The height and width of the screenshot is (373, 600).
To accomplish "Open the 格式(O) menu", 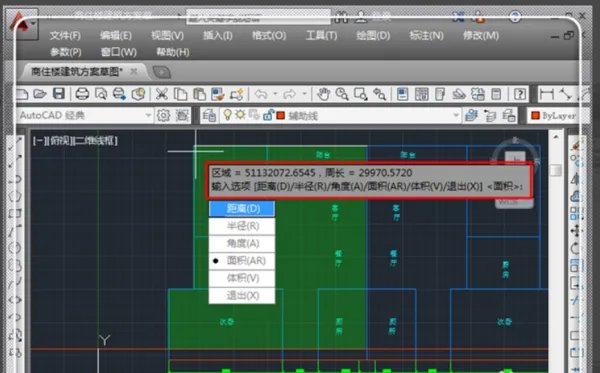I will click(269, 36).
